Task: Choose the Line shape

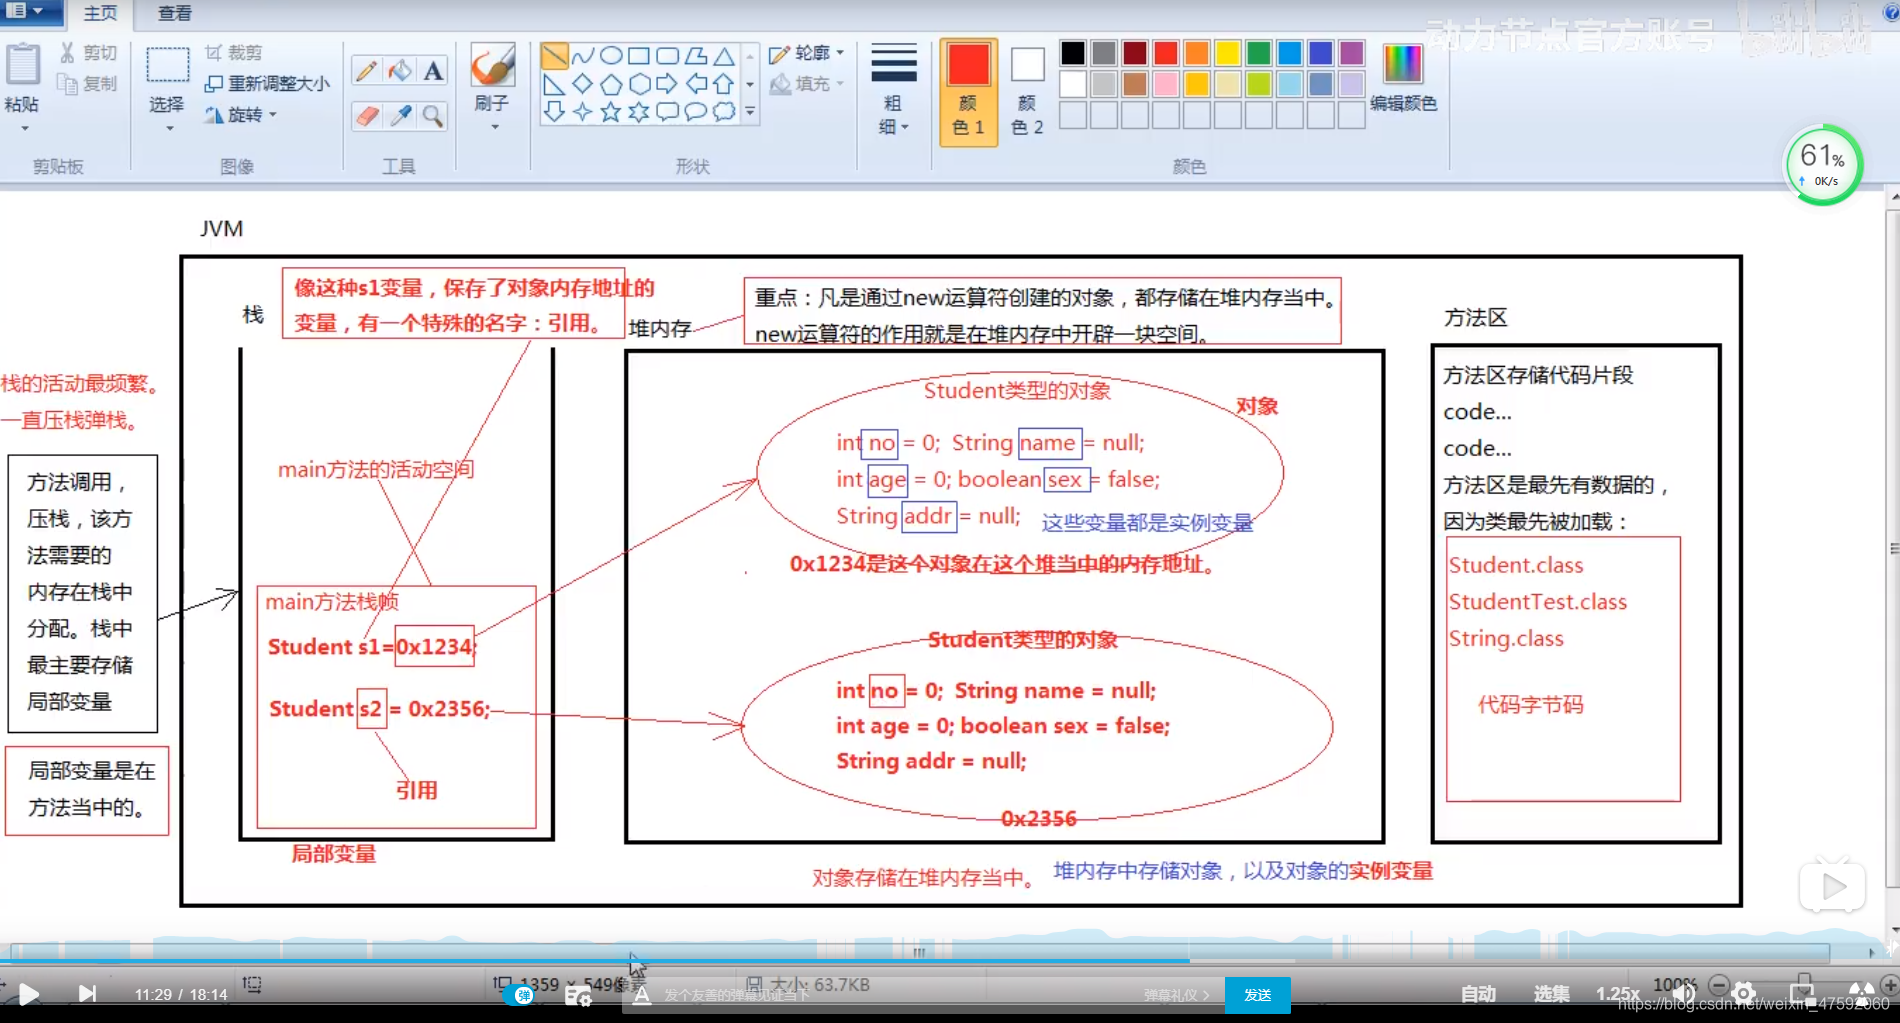Action: tap(554, 56)
